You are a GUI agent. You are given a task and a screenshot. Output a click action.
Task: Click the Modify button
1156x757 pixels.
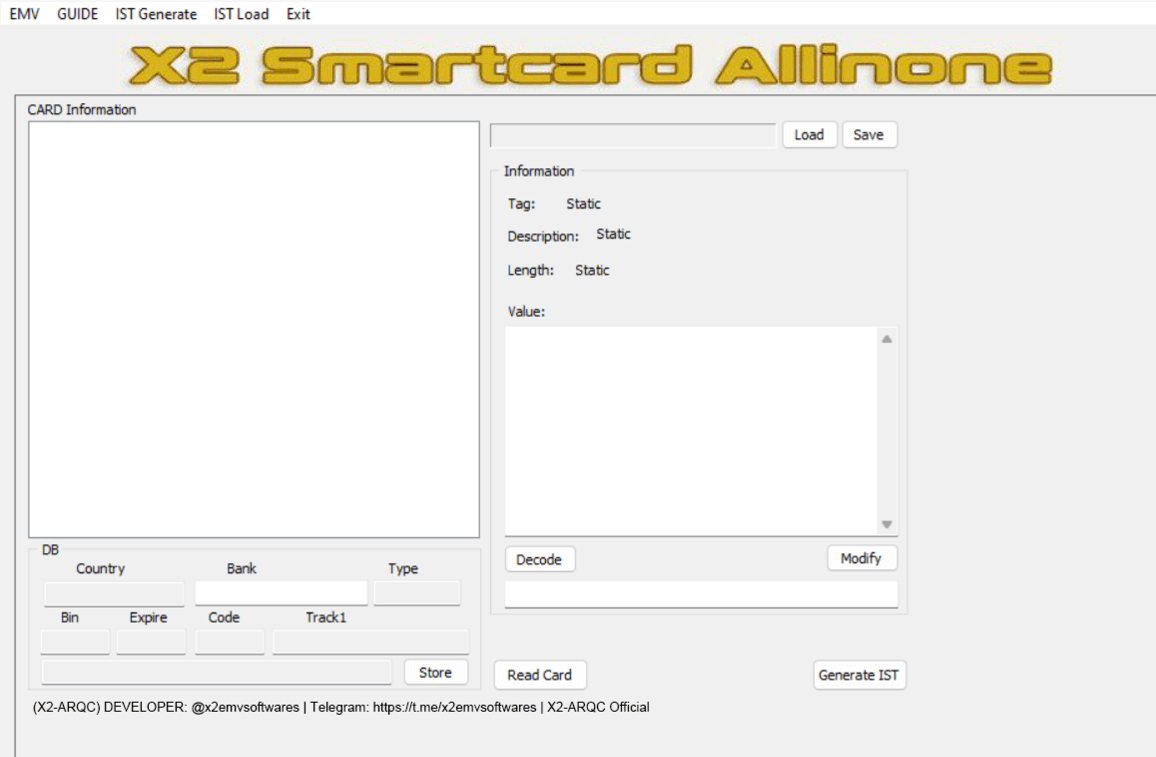click(861, 558)
